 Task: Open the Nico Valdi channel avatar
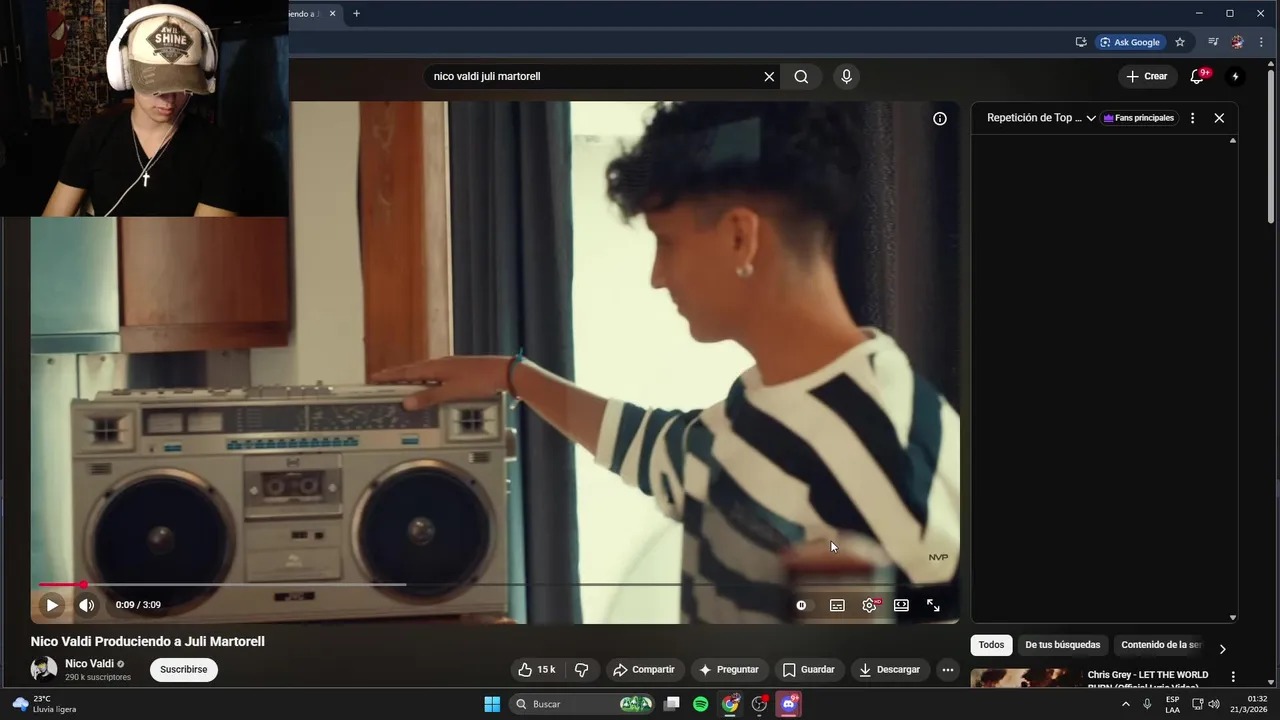point(44,669)
